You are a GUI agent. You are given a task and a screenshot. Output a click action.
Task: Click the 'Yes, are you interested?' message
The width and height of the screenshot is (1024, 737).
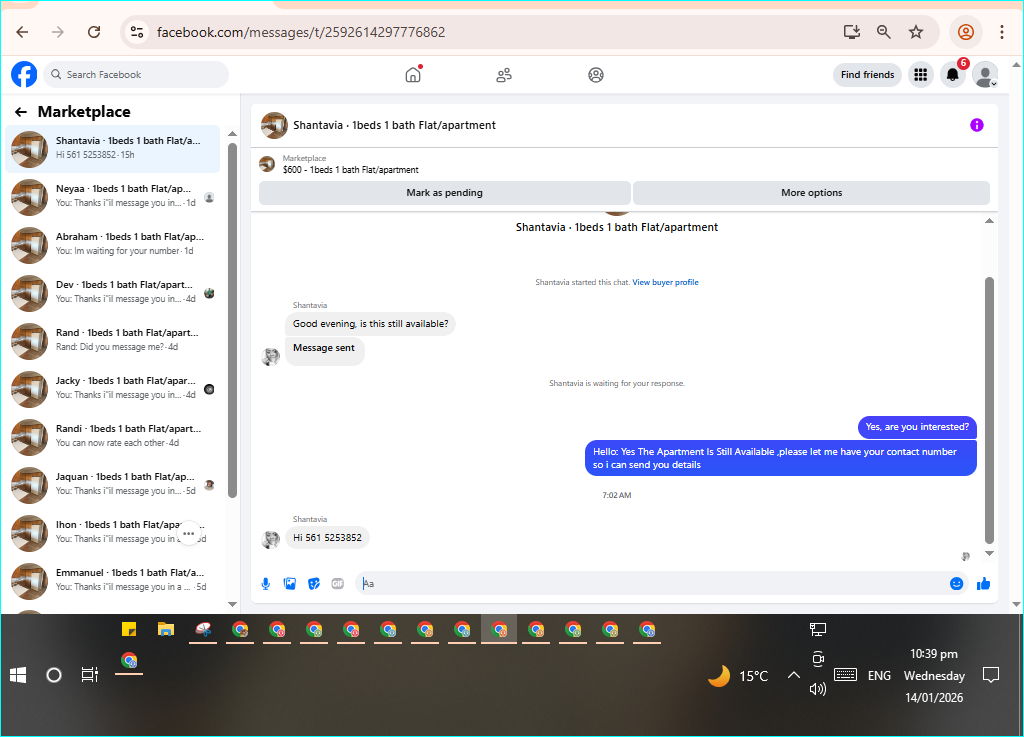[917, 427]
